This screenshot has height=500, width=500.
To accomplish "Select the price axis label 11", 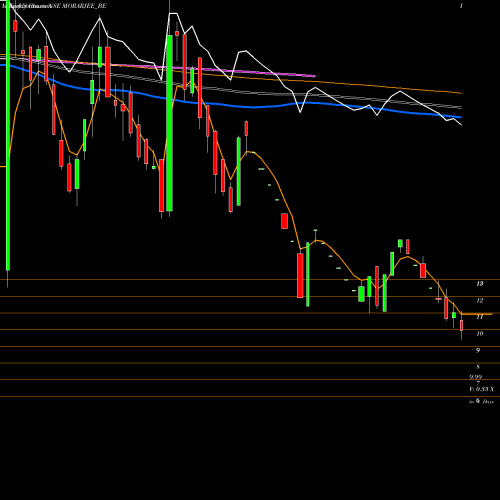I will tap(480, 317).
